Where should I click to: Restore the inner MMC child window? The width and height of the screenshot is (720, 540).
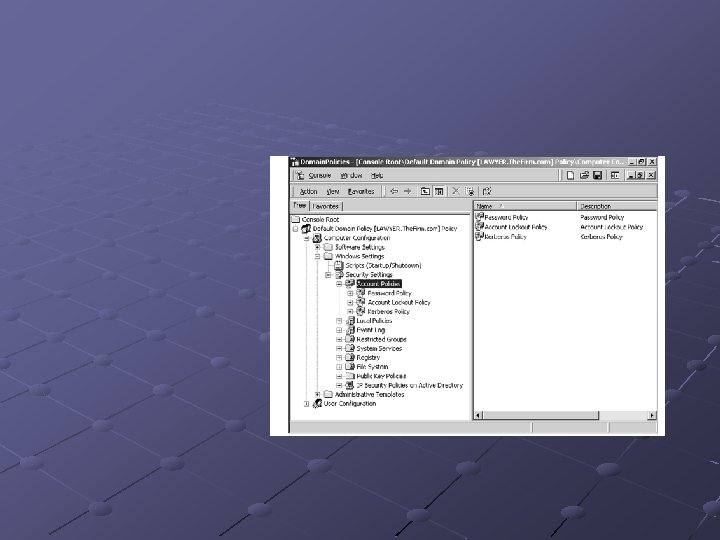pyautogui.click(x=641, y=175)
